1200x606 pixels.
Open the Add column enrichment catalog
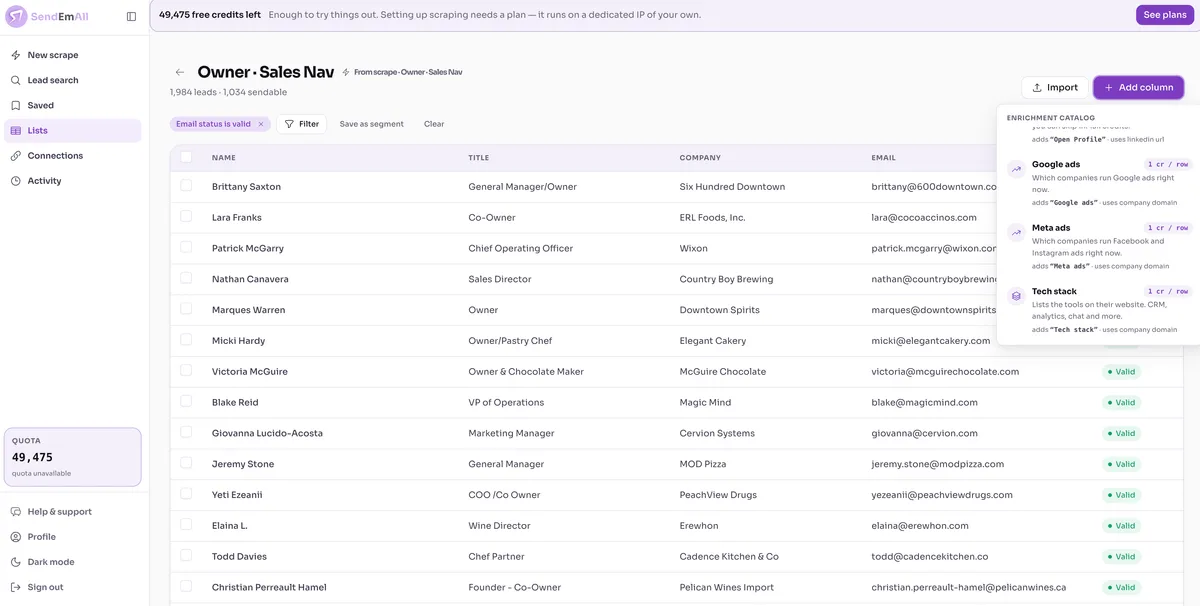click(1138, 87)
